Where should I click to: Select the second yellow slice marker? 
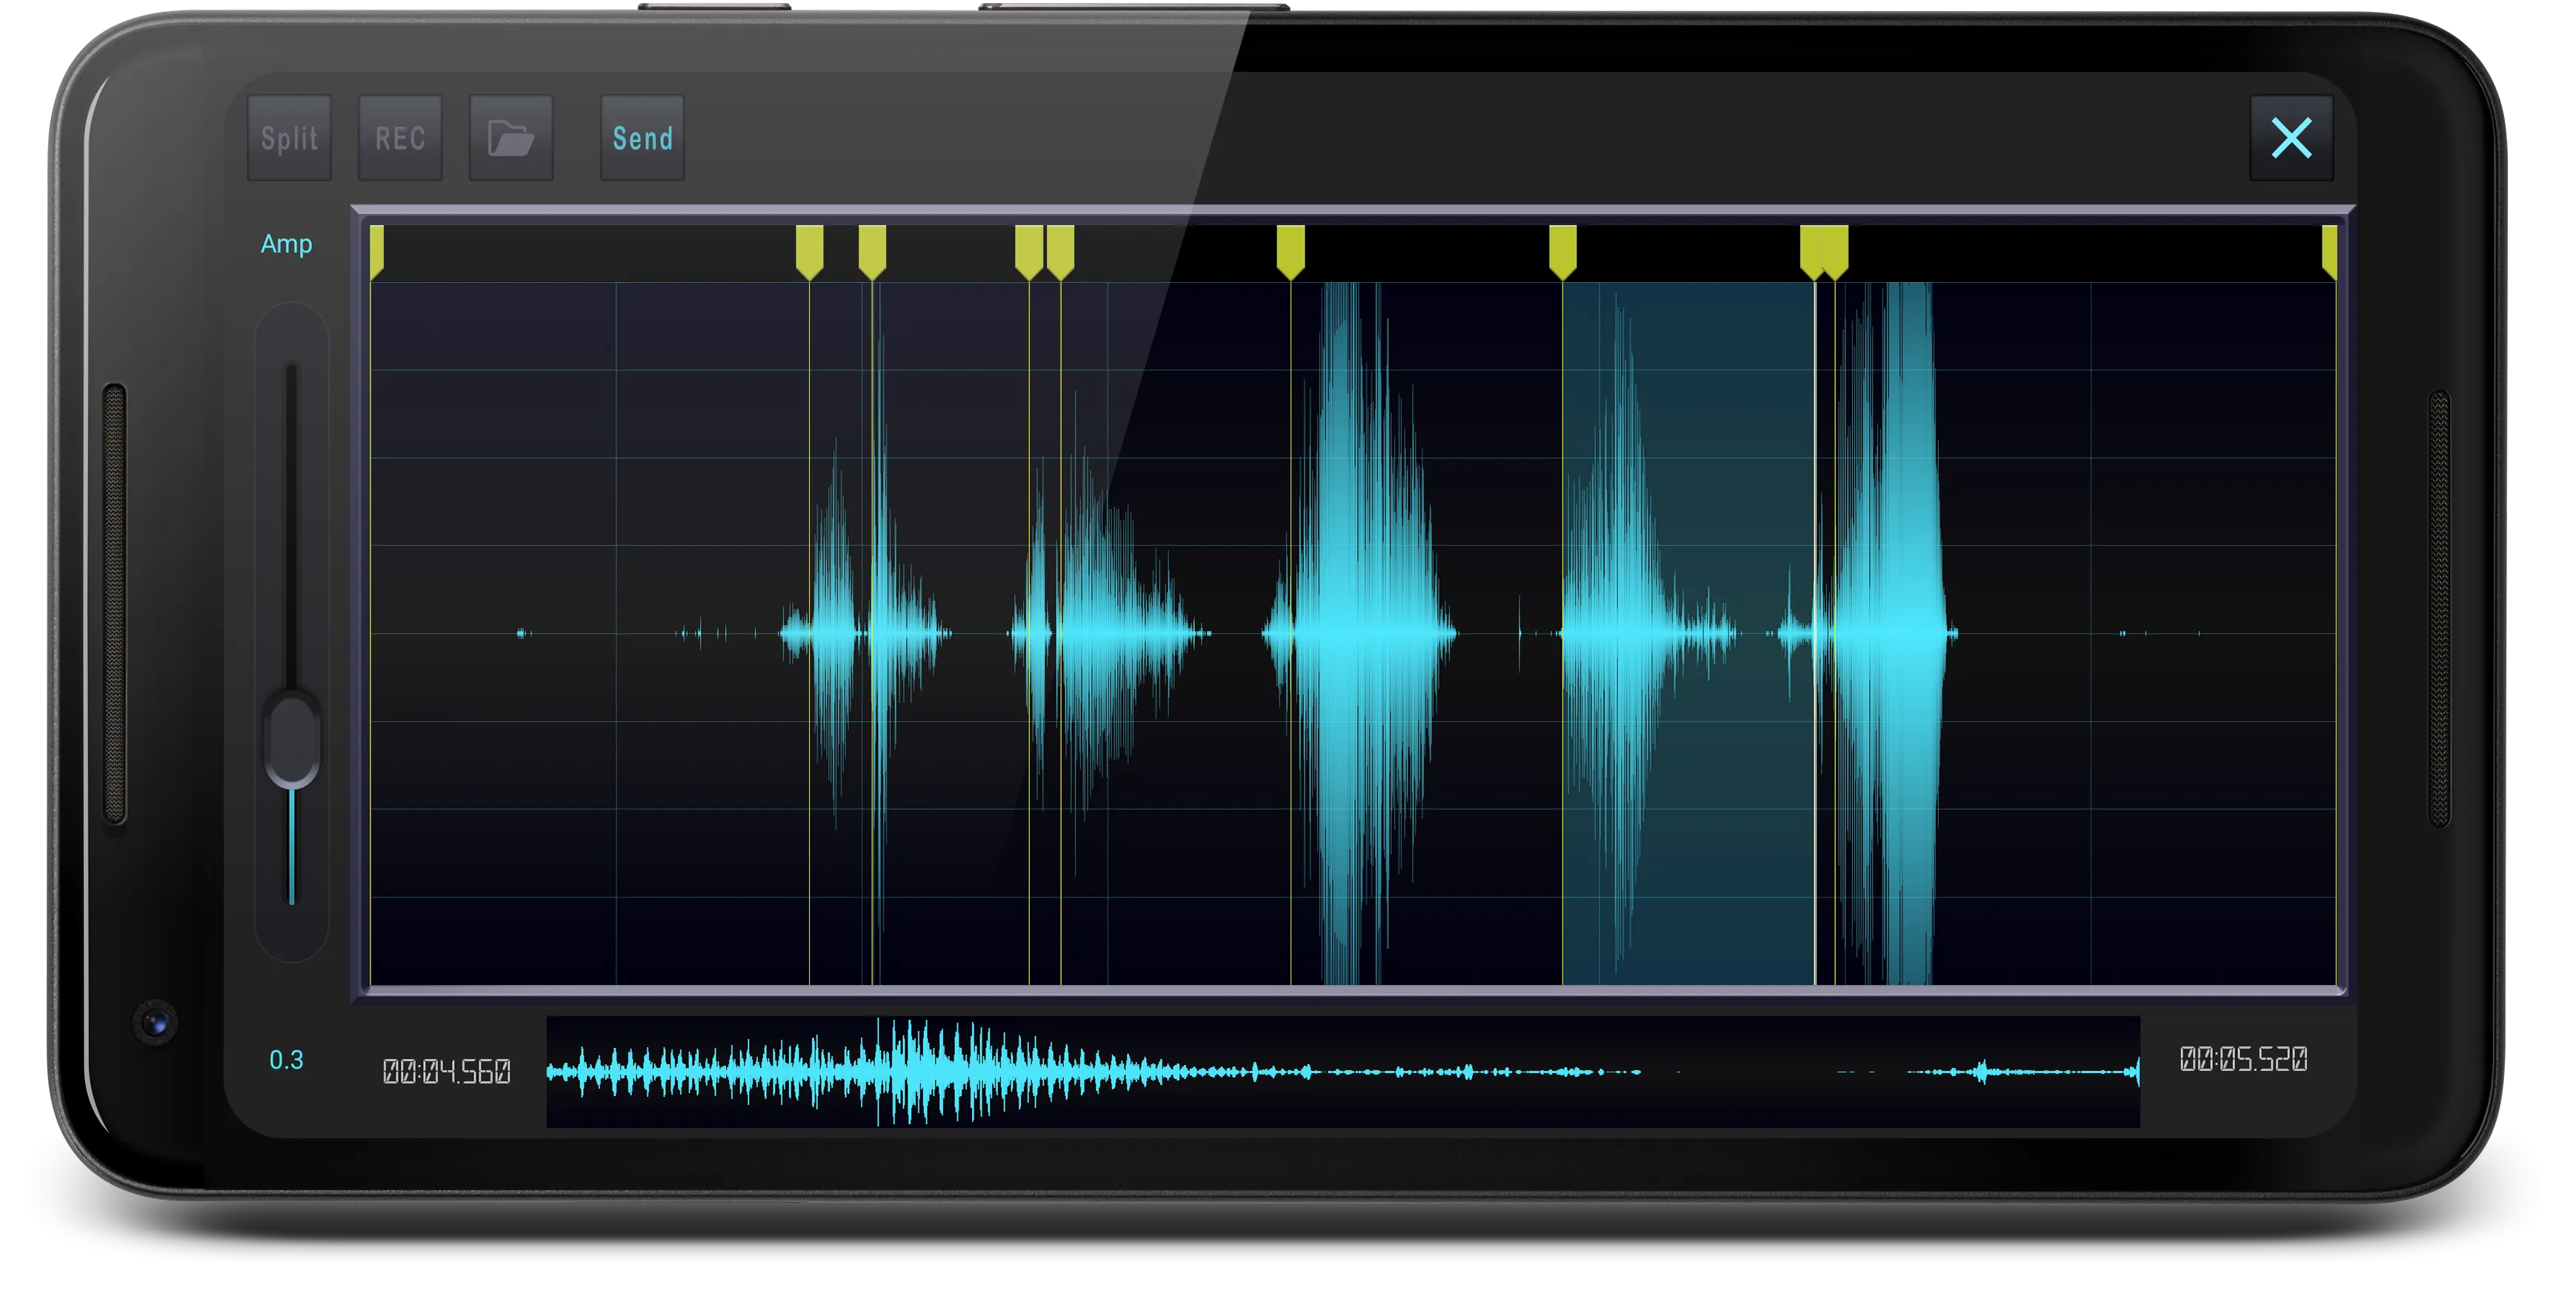point(809,252)
